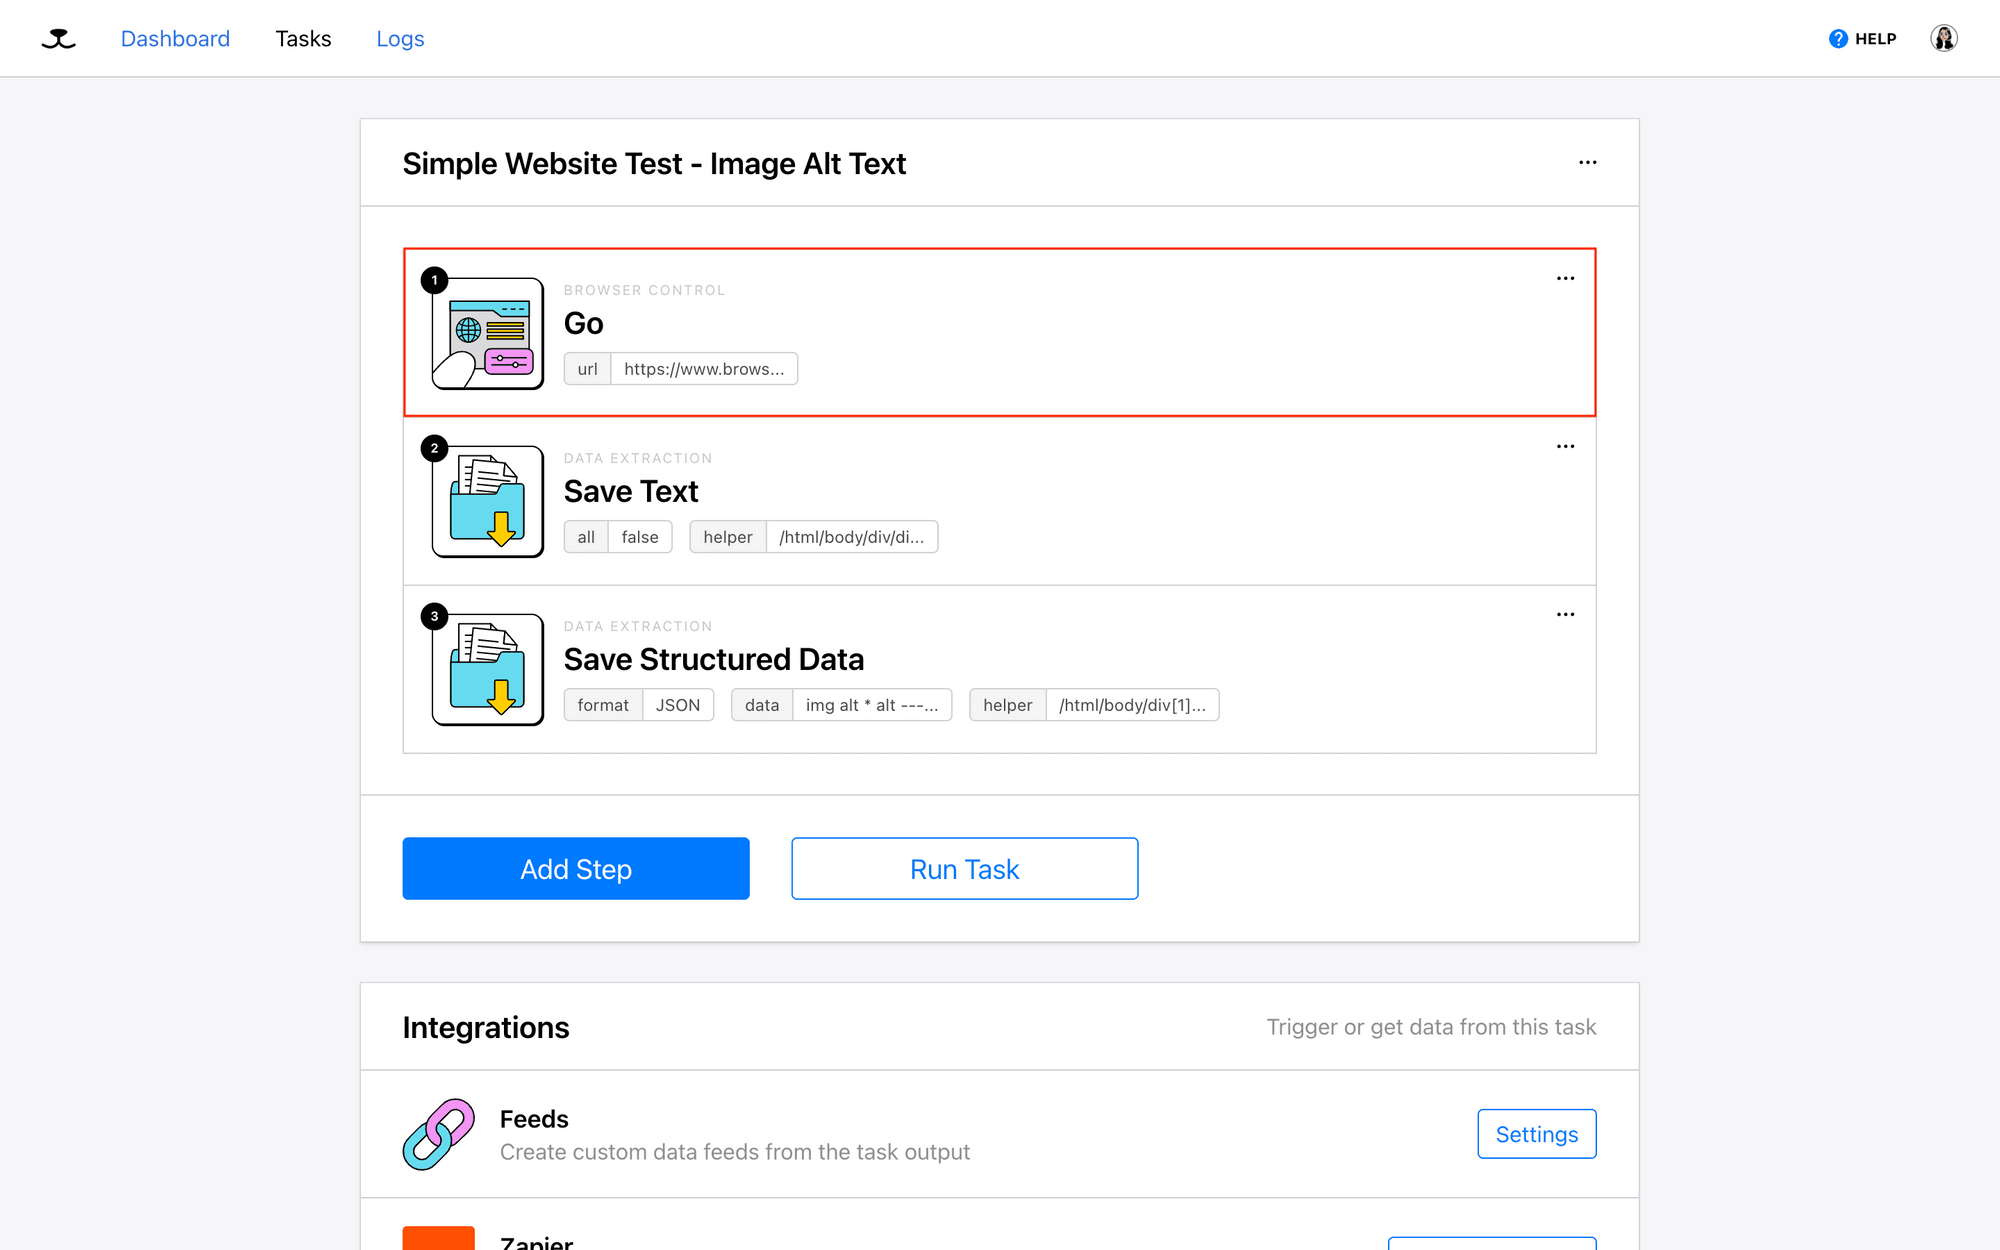Screen dimensions: 2000x1250
Task: Click the user profile avatar
Action: [1943, 38]
